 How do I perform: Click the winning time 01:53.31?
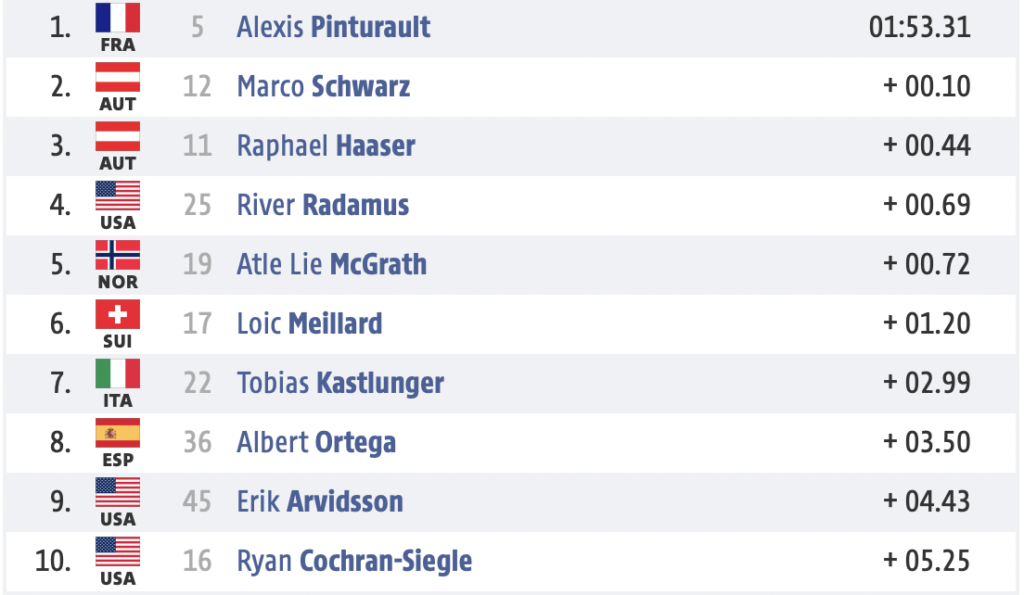920,27
